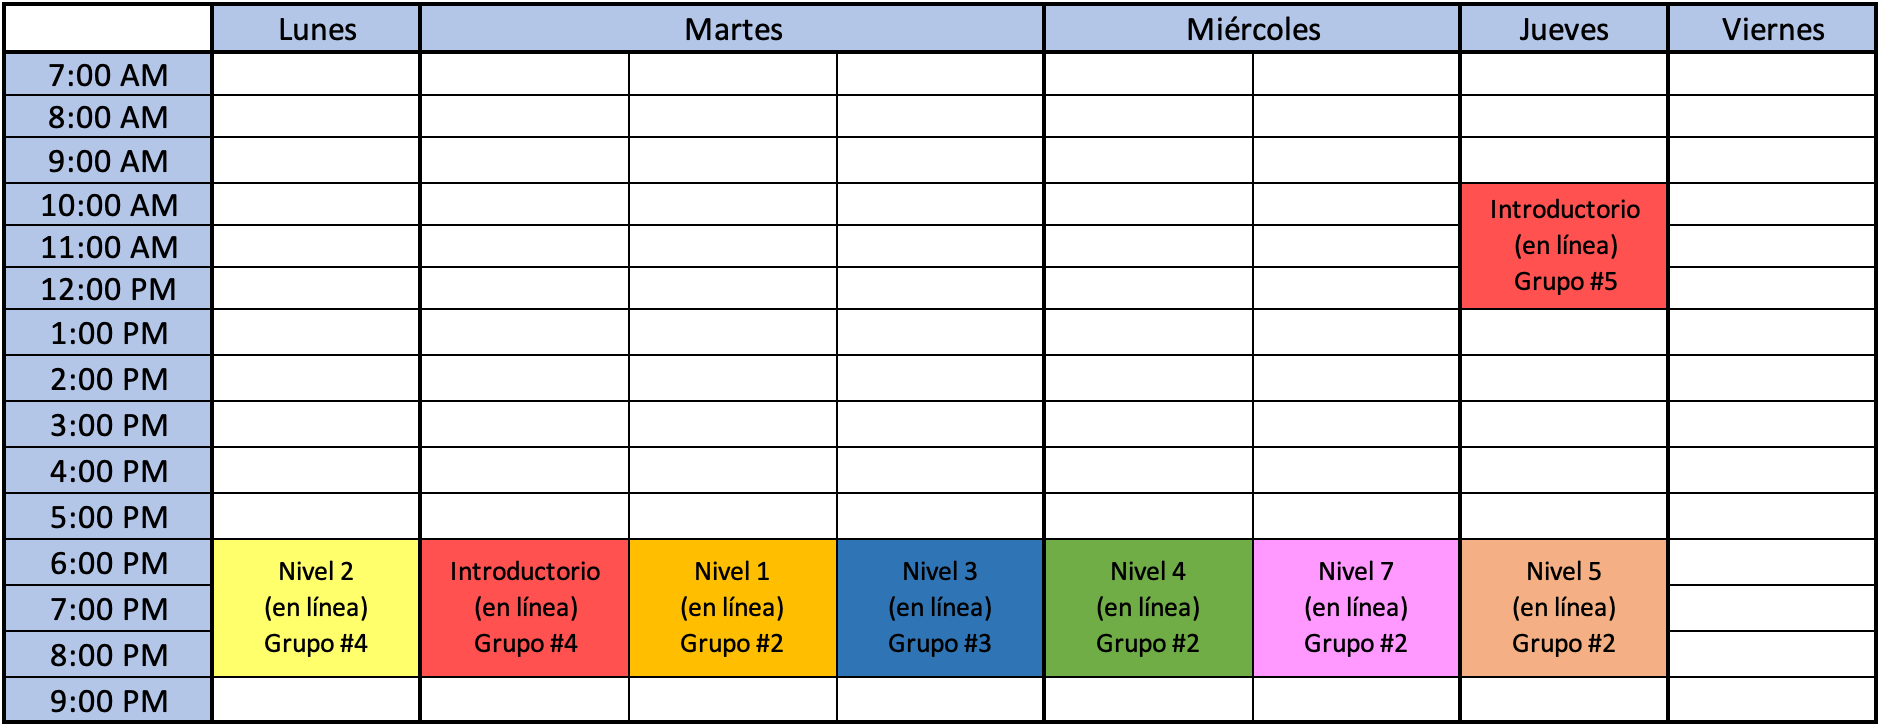Select the 3:00 PM row label
The image size is (1880, 724).
click(x=108, y=425)
